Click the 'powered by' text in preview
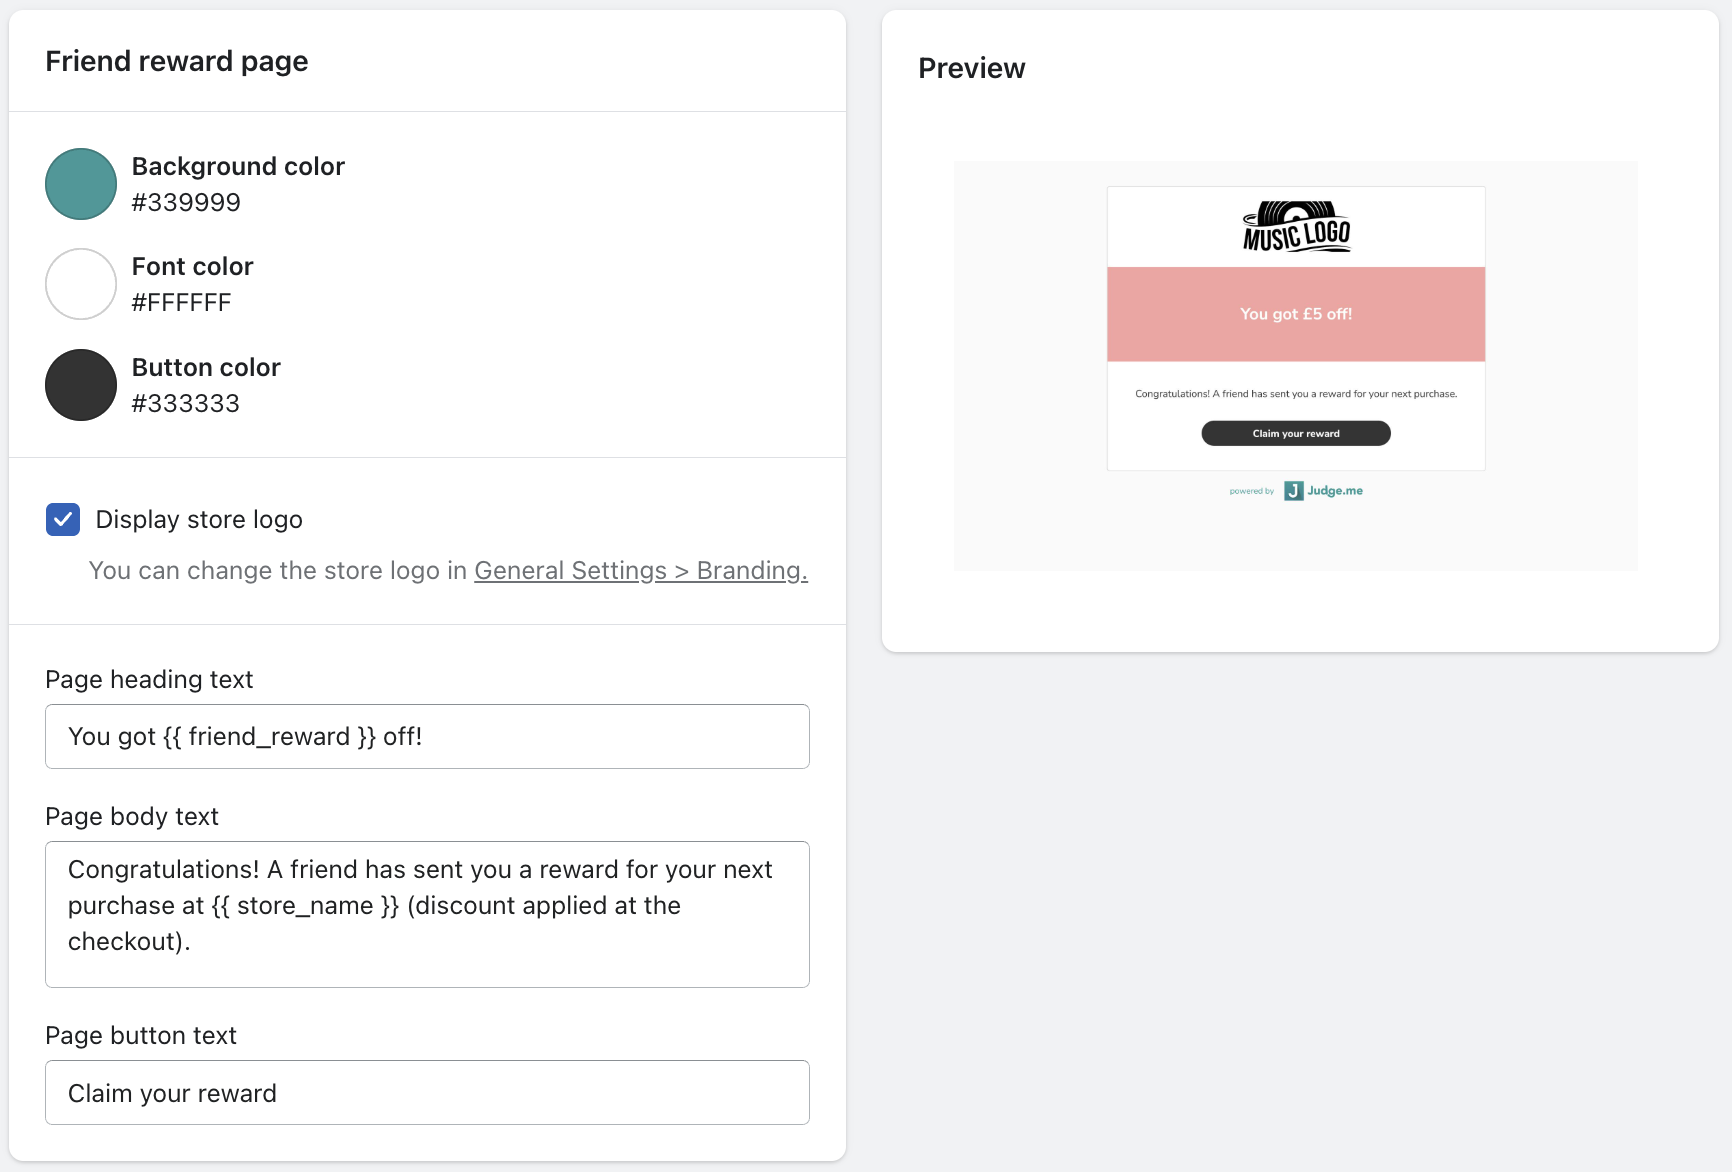Viewport: 1732px width, 1172px height. (1252, 491)
